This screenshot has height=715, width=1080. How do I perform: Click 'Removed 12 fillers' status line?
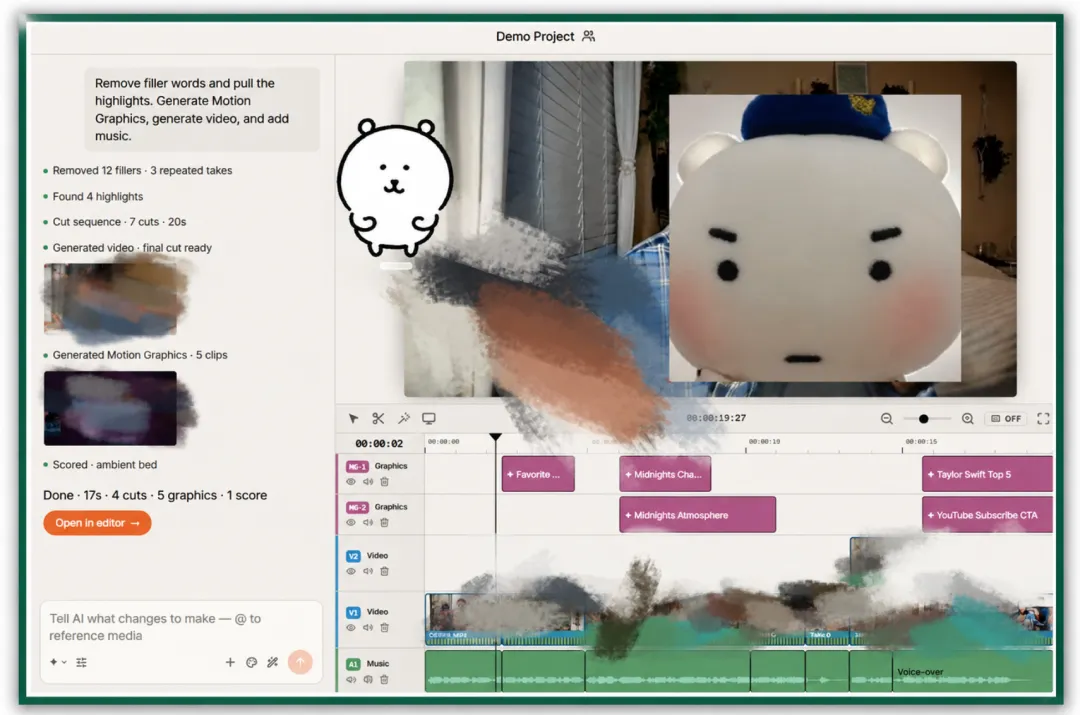[x=142, y=170]
